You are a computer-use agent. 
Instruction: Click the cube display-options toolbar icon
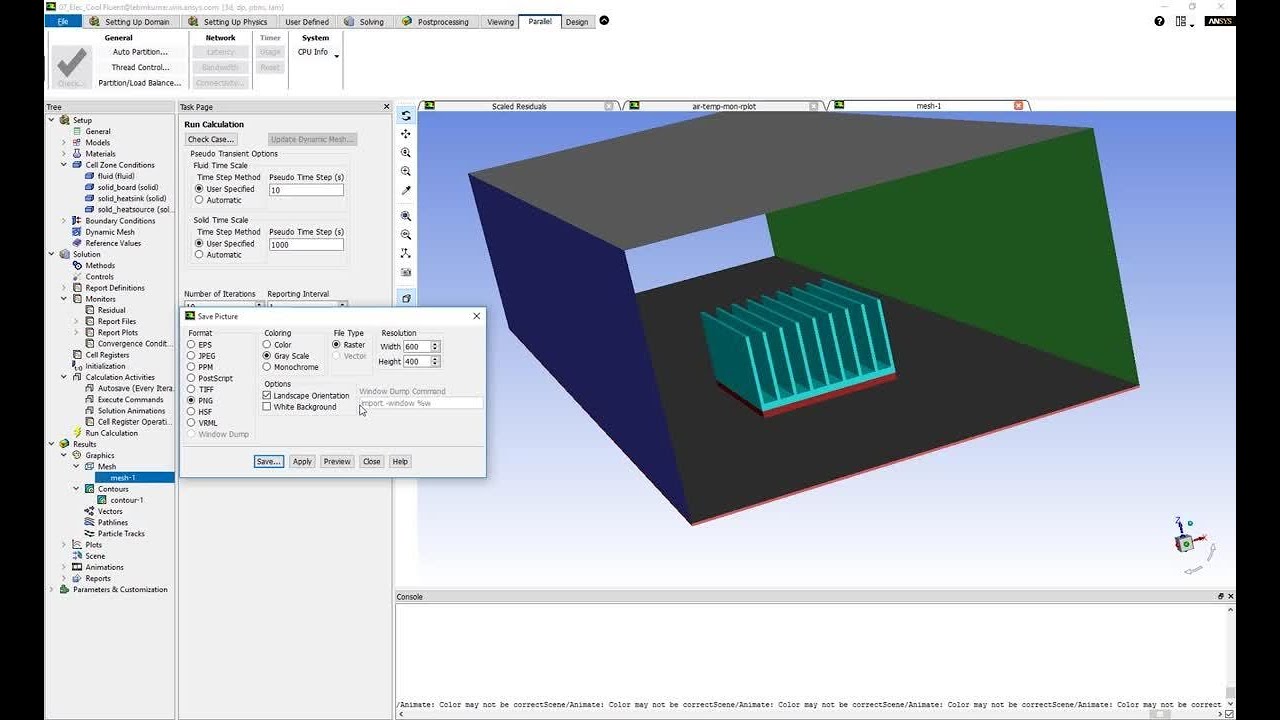click(406, 298)
